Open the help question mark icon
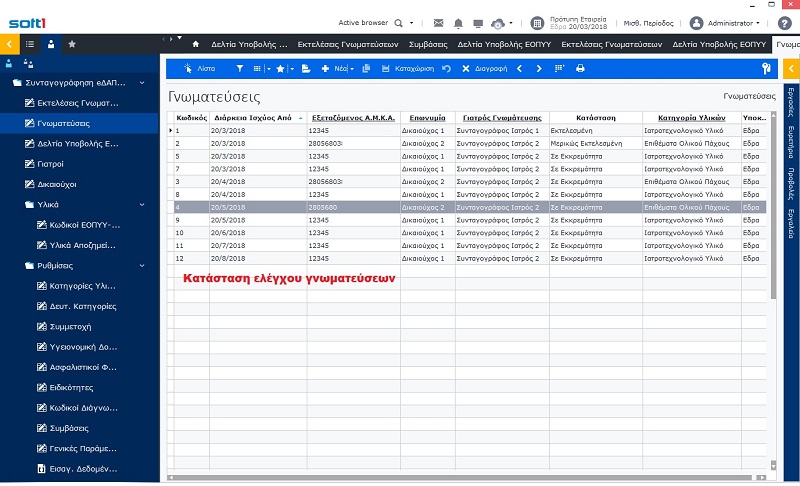This screenshot has width=800, height=486. coord(785,23)
